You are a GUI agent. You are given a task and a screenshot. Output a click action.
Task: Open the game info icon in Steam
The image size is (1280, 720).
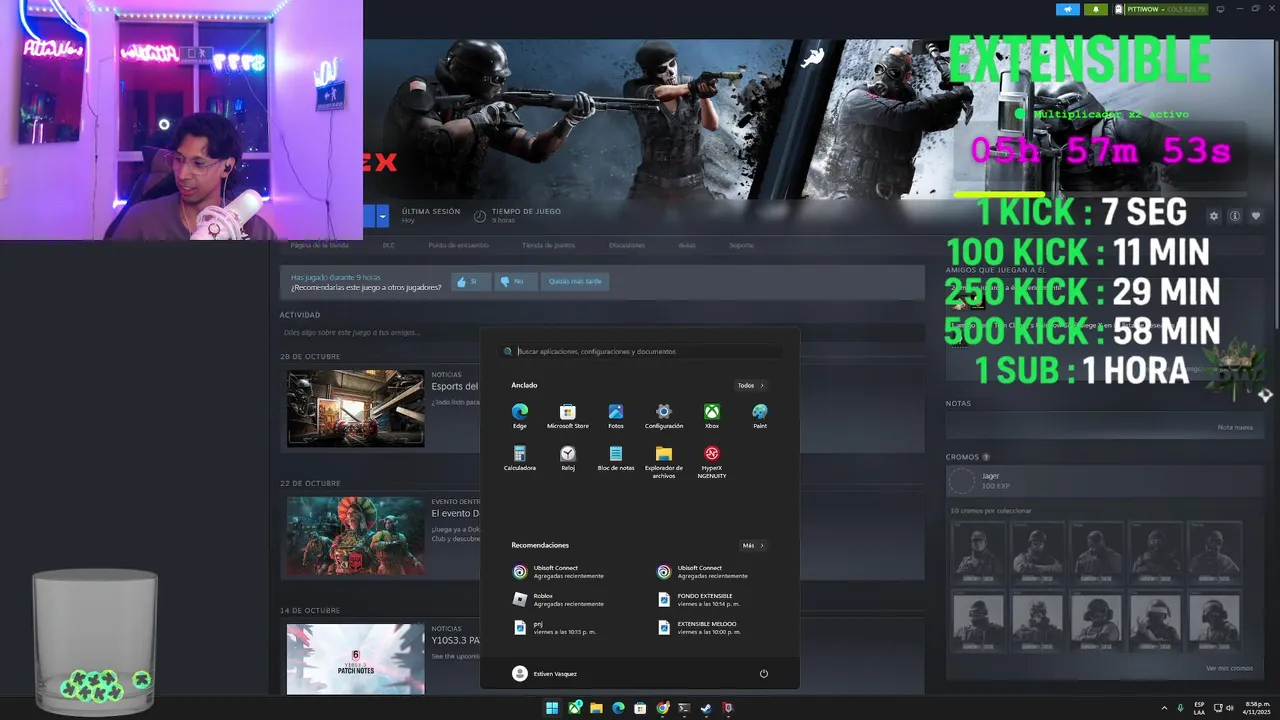1235,216
